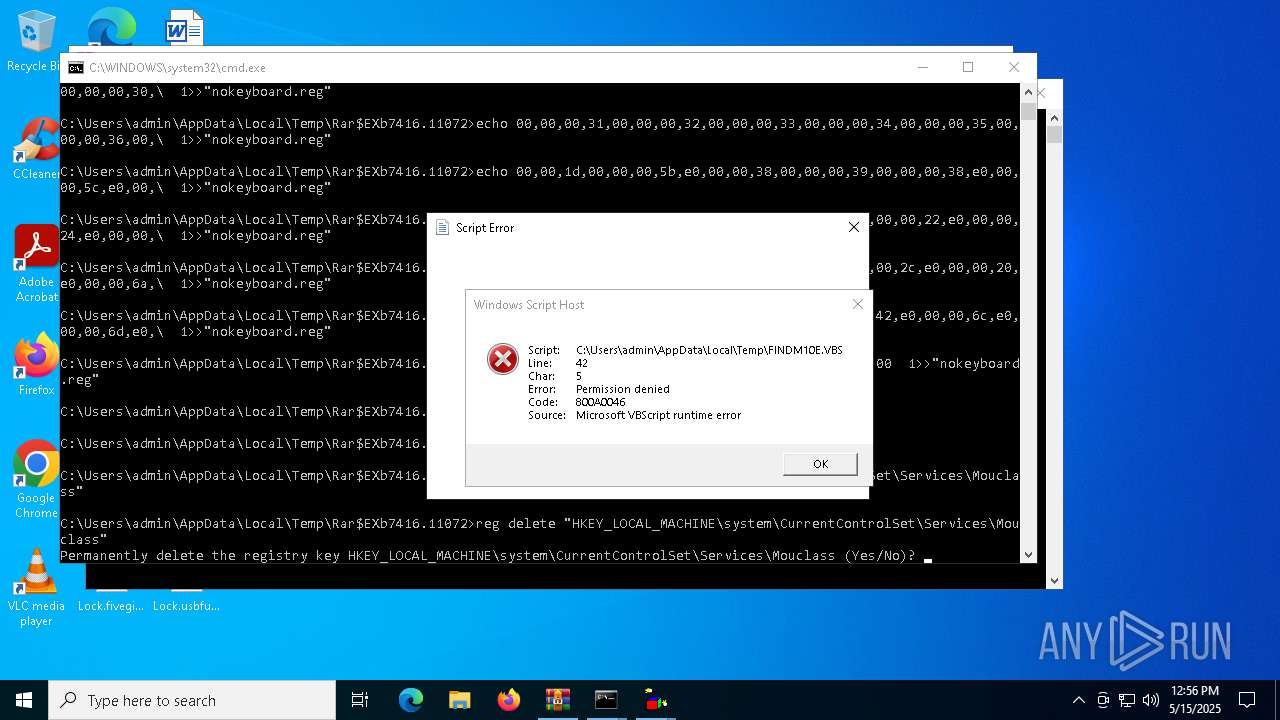Click the 'Permanently delete the registry key' prompt line
The width and height of the screenshot is (1280, 720).
pyautogui.click(x=487, y=555)
